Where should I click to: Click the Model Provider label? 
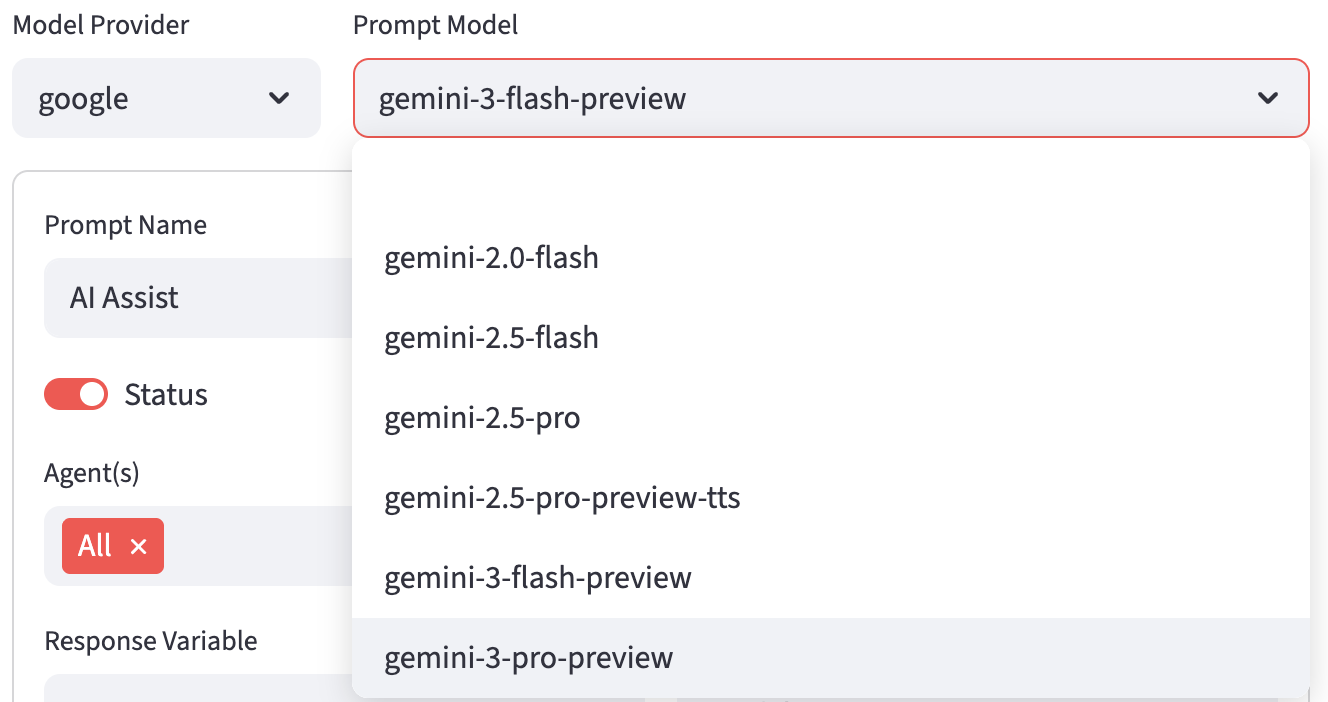tap(100, 25)
